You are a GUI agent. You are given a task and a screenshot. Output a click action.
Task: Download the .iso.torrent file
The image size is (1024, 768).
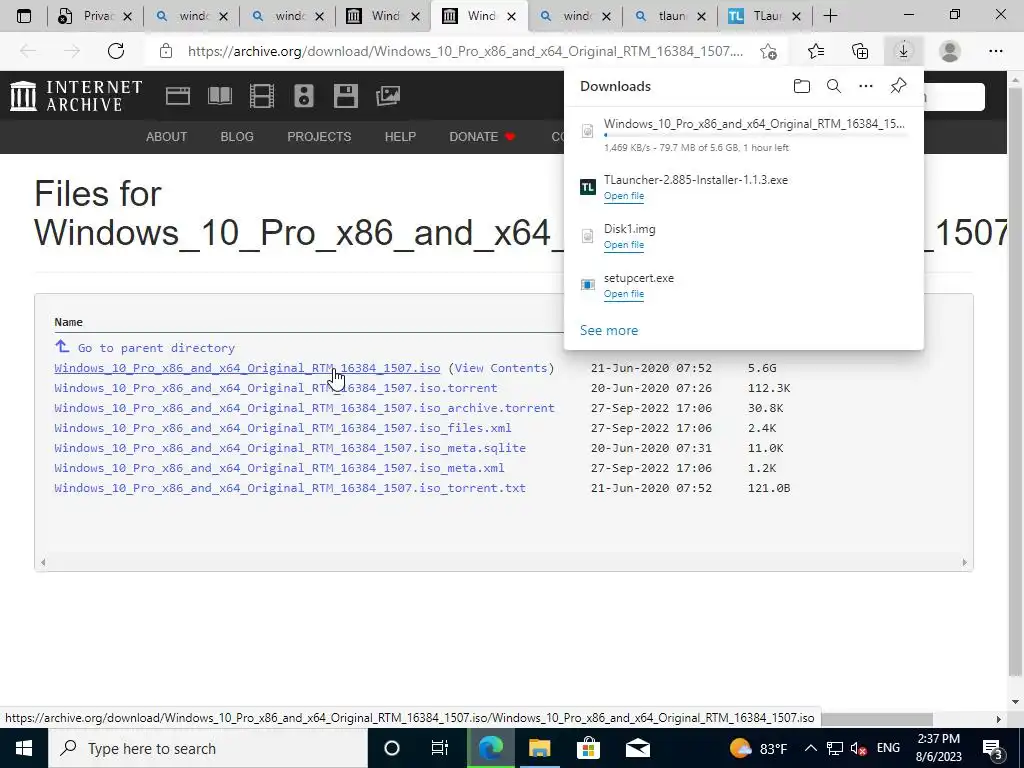pyautogui.click(x=276, y=388)
